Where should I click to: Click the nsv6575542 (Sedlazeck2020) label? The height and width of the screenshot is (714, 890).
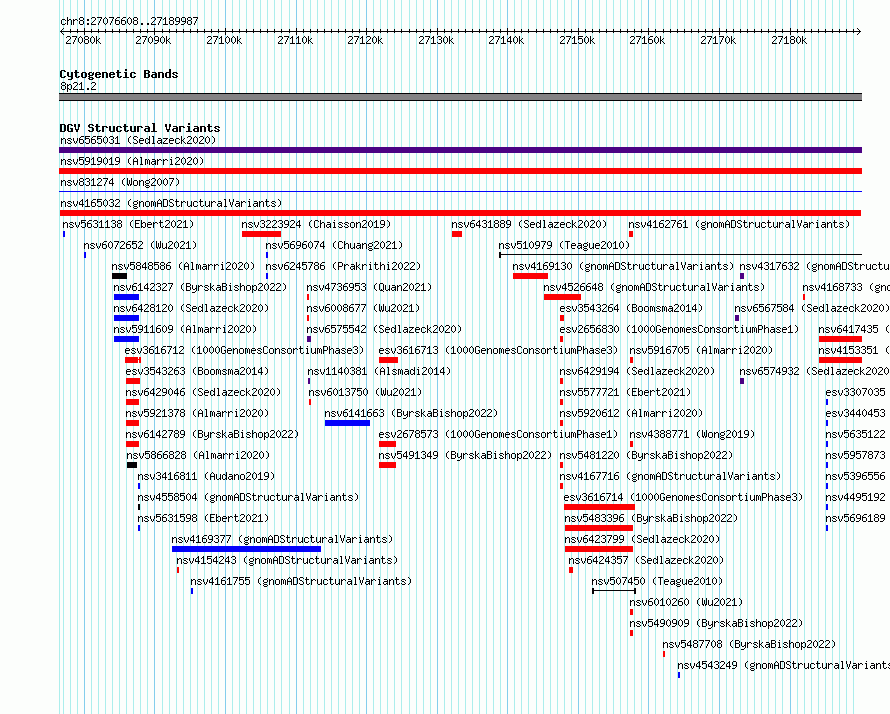pyautogui.click(x=384, y=329)
